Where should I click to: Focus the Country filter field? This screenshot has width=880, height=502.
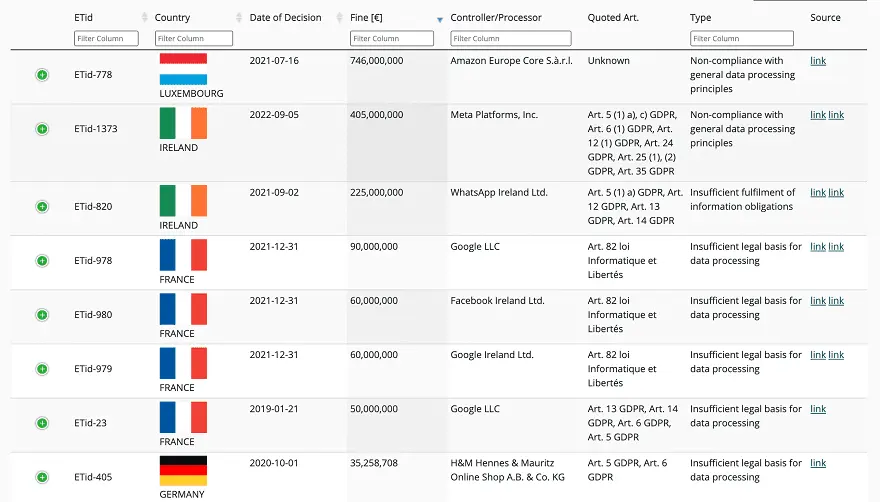tap(194, 38)
